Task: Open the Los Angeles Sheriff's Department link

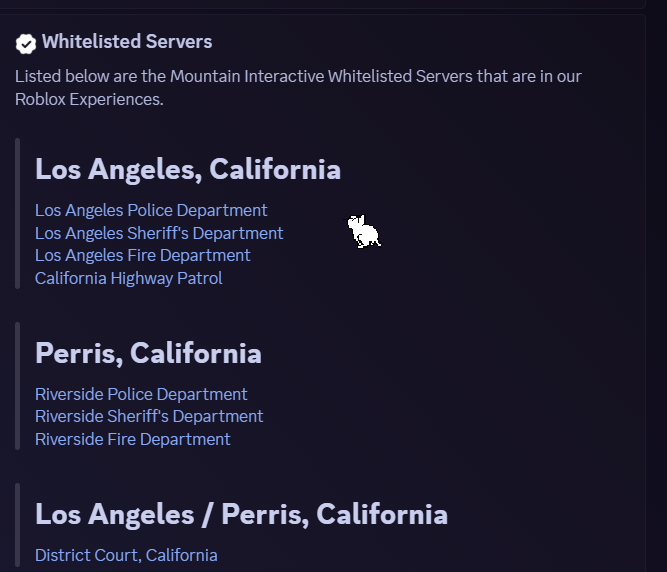Action: pos(159,233)
